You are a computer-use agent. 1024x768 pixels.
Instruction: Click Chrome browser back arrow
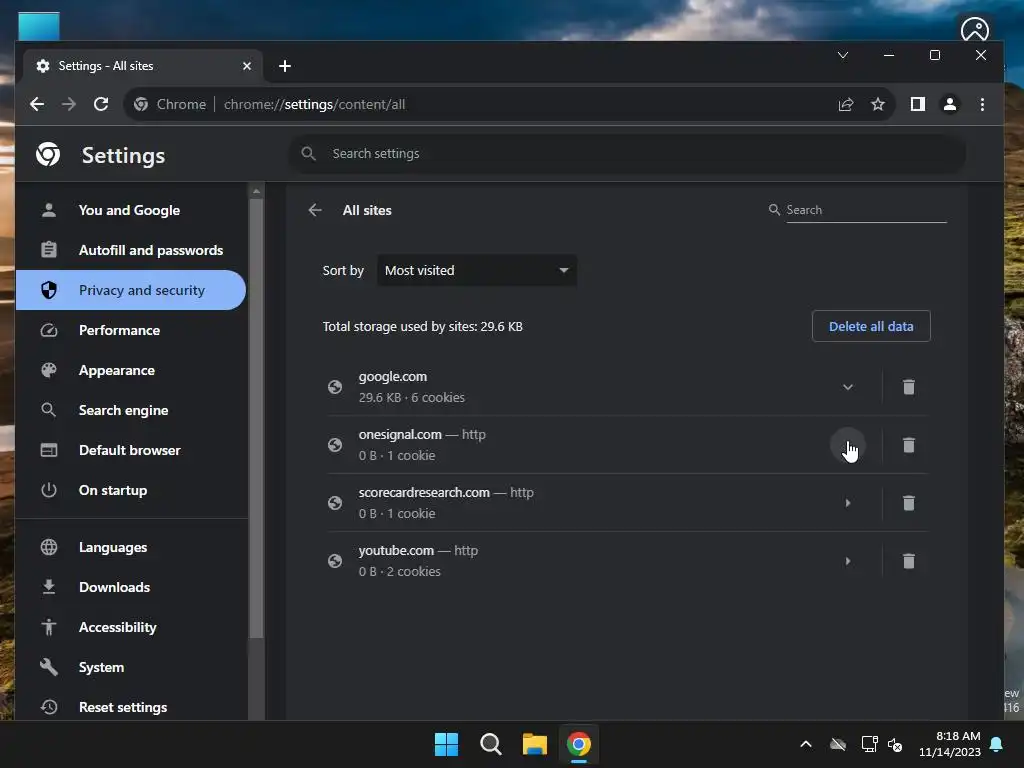point(37,104)
